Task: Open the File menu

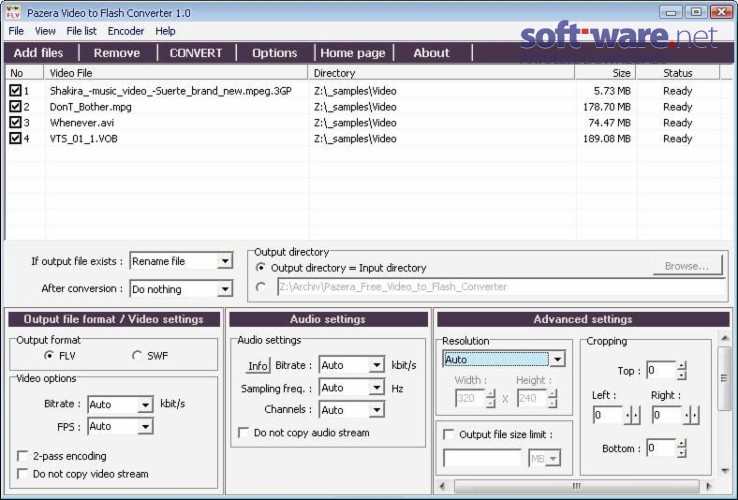Action: pos(16,31)
